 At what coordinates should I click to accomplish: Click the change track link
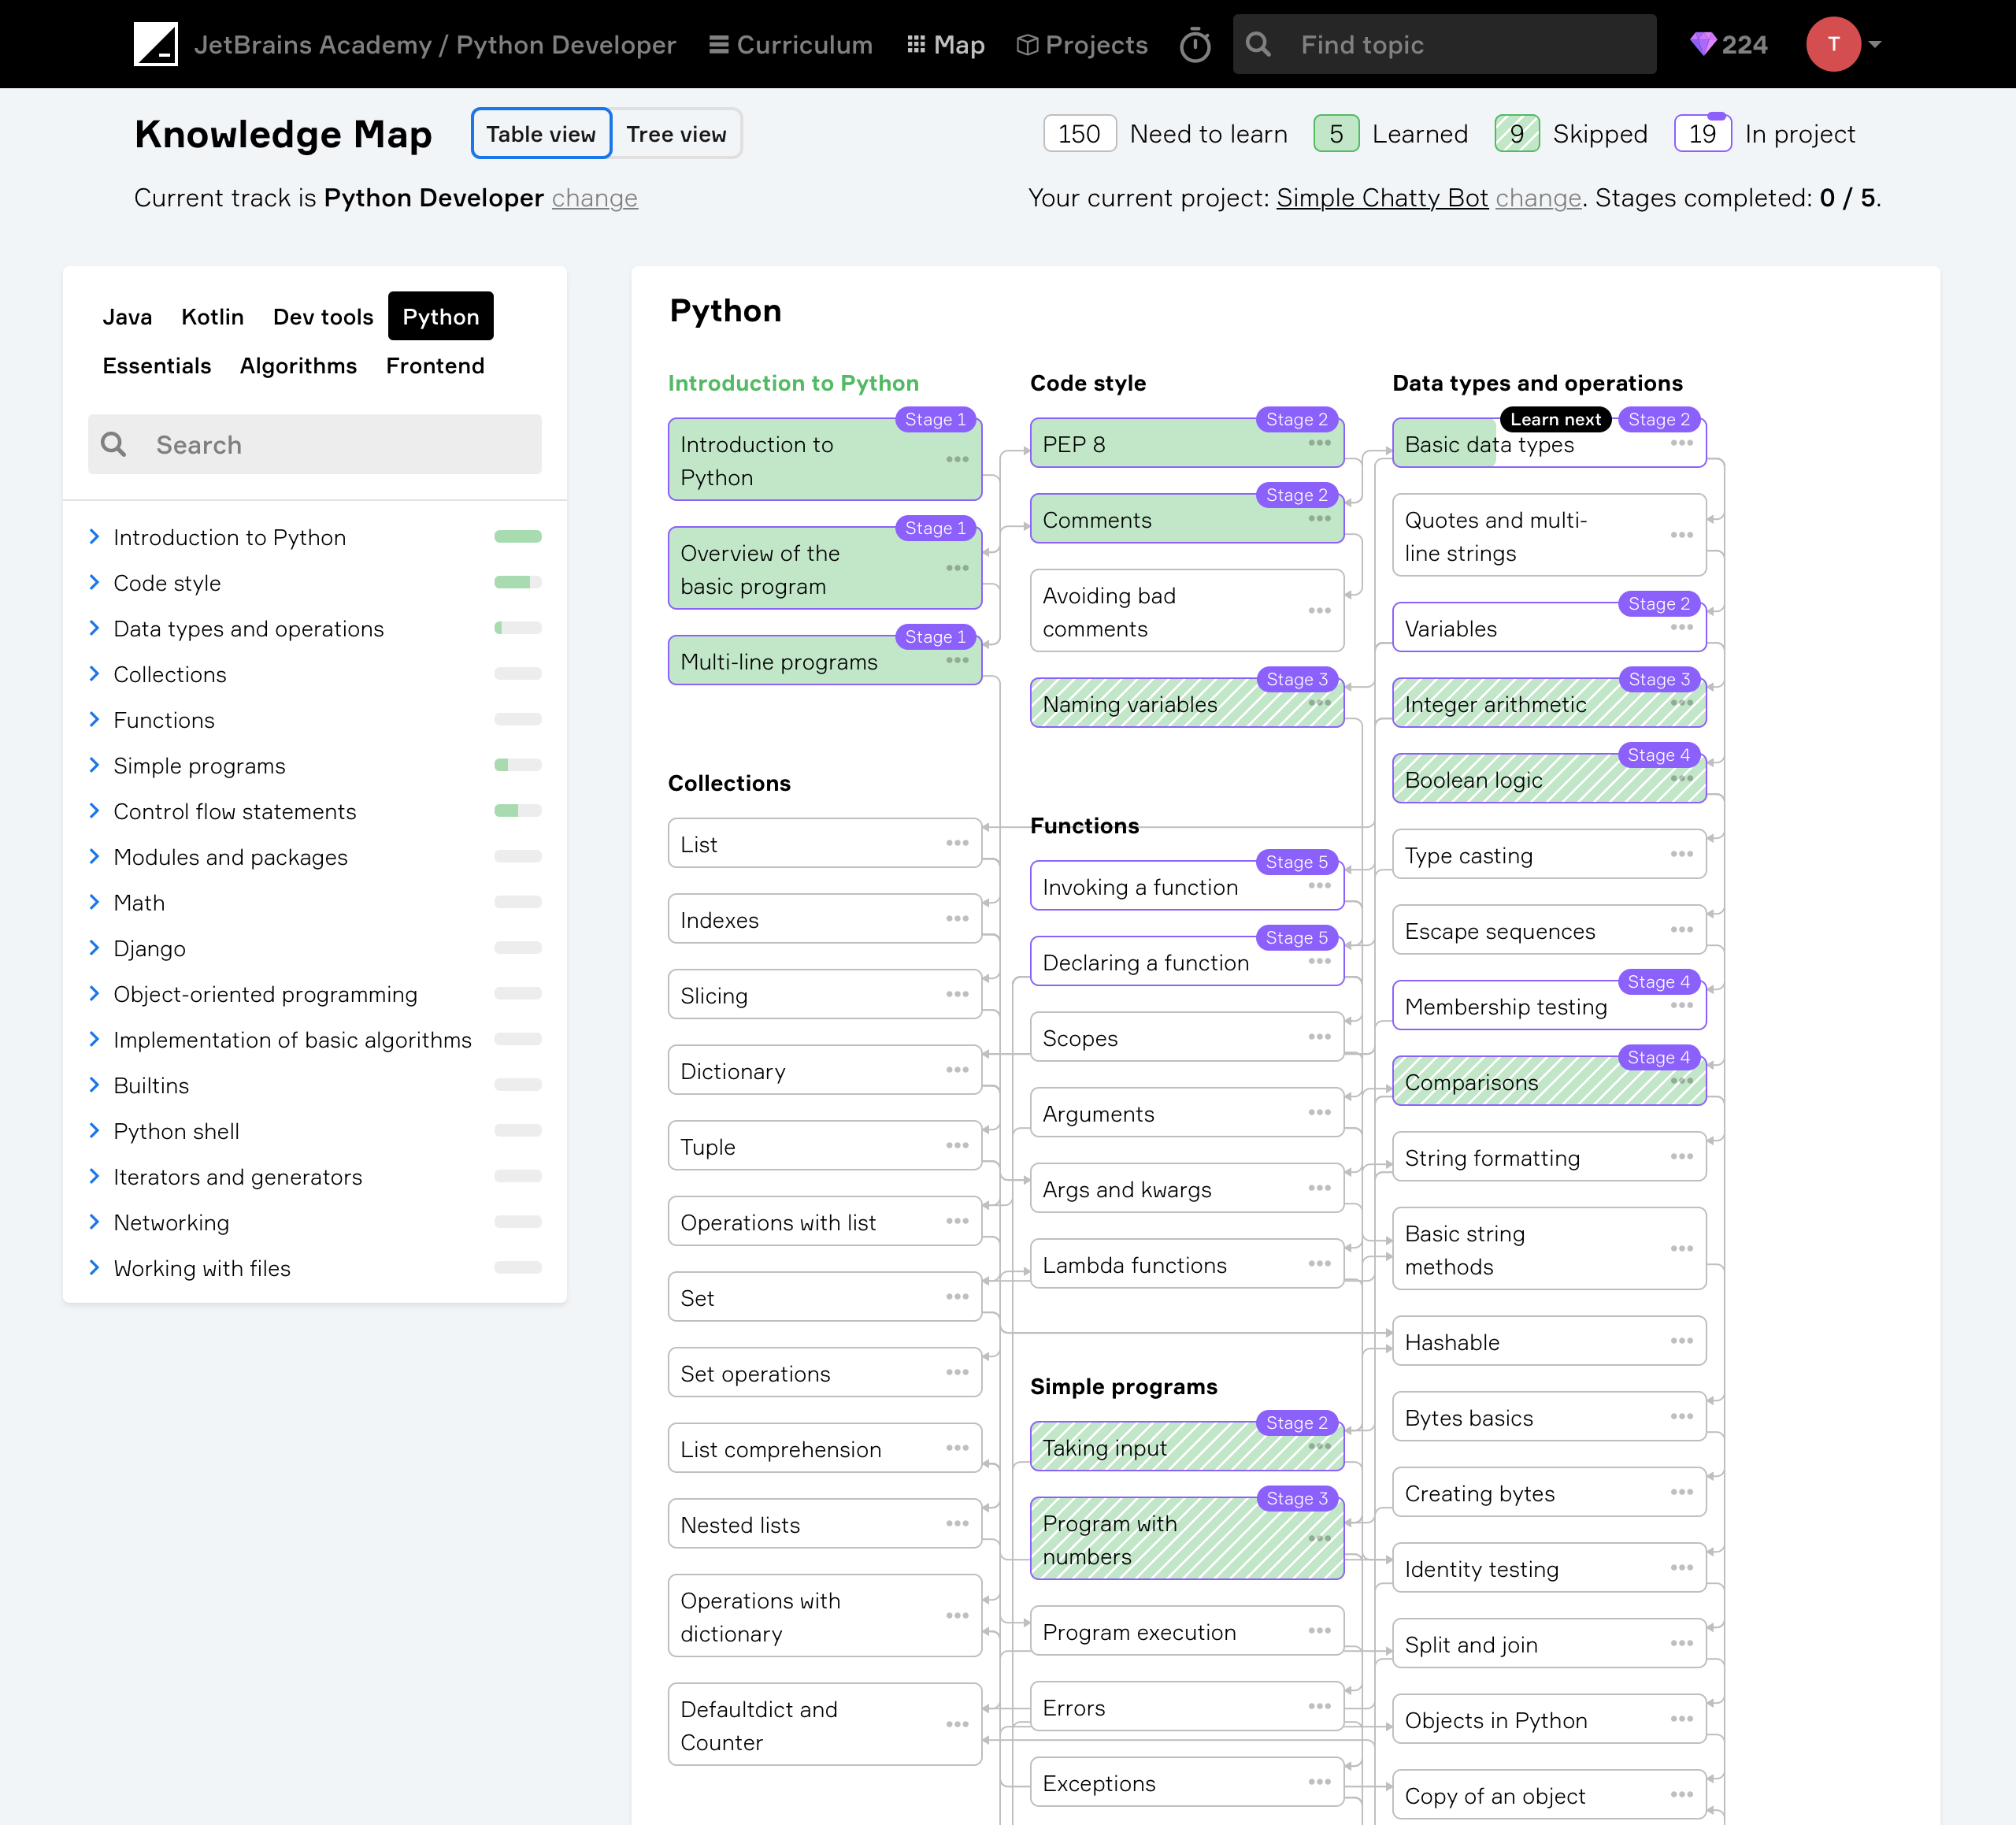pyautogui.click(x=595, y=197)
